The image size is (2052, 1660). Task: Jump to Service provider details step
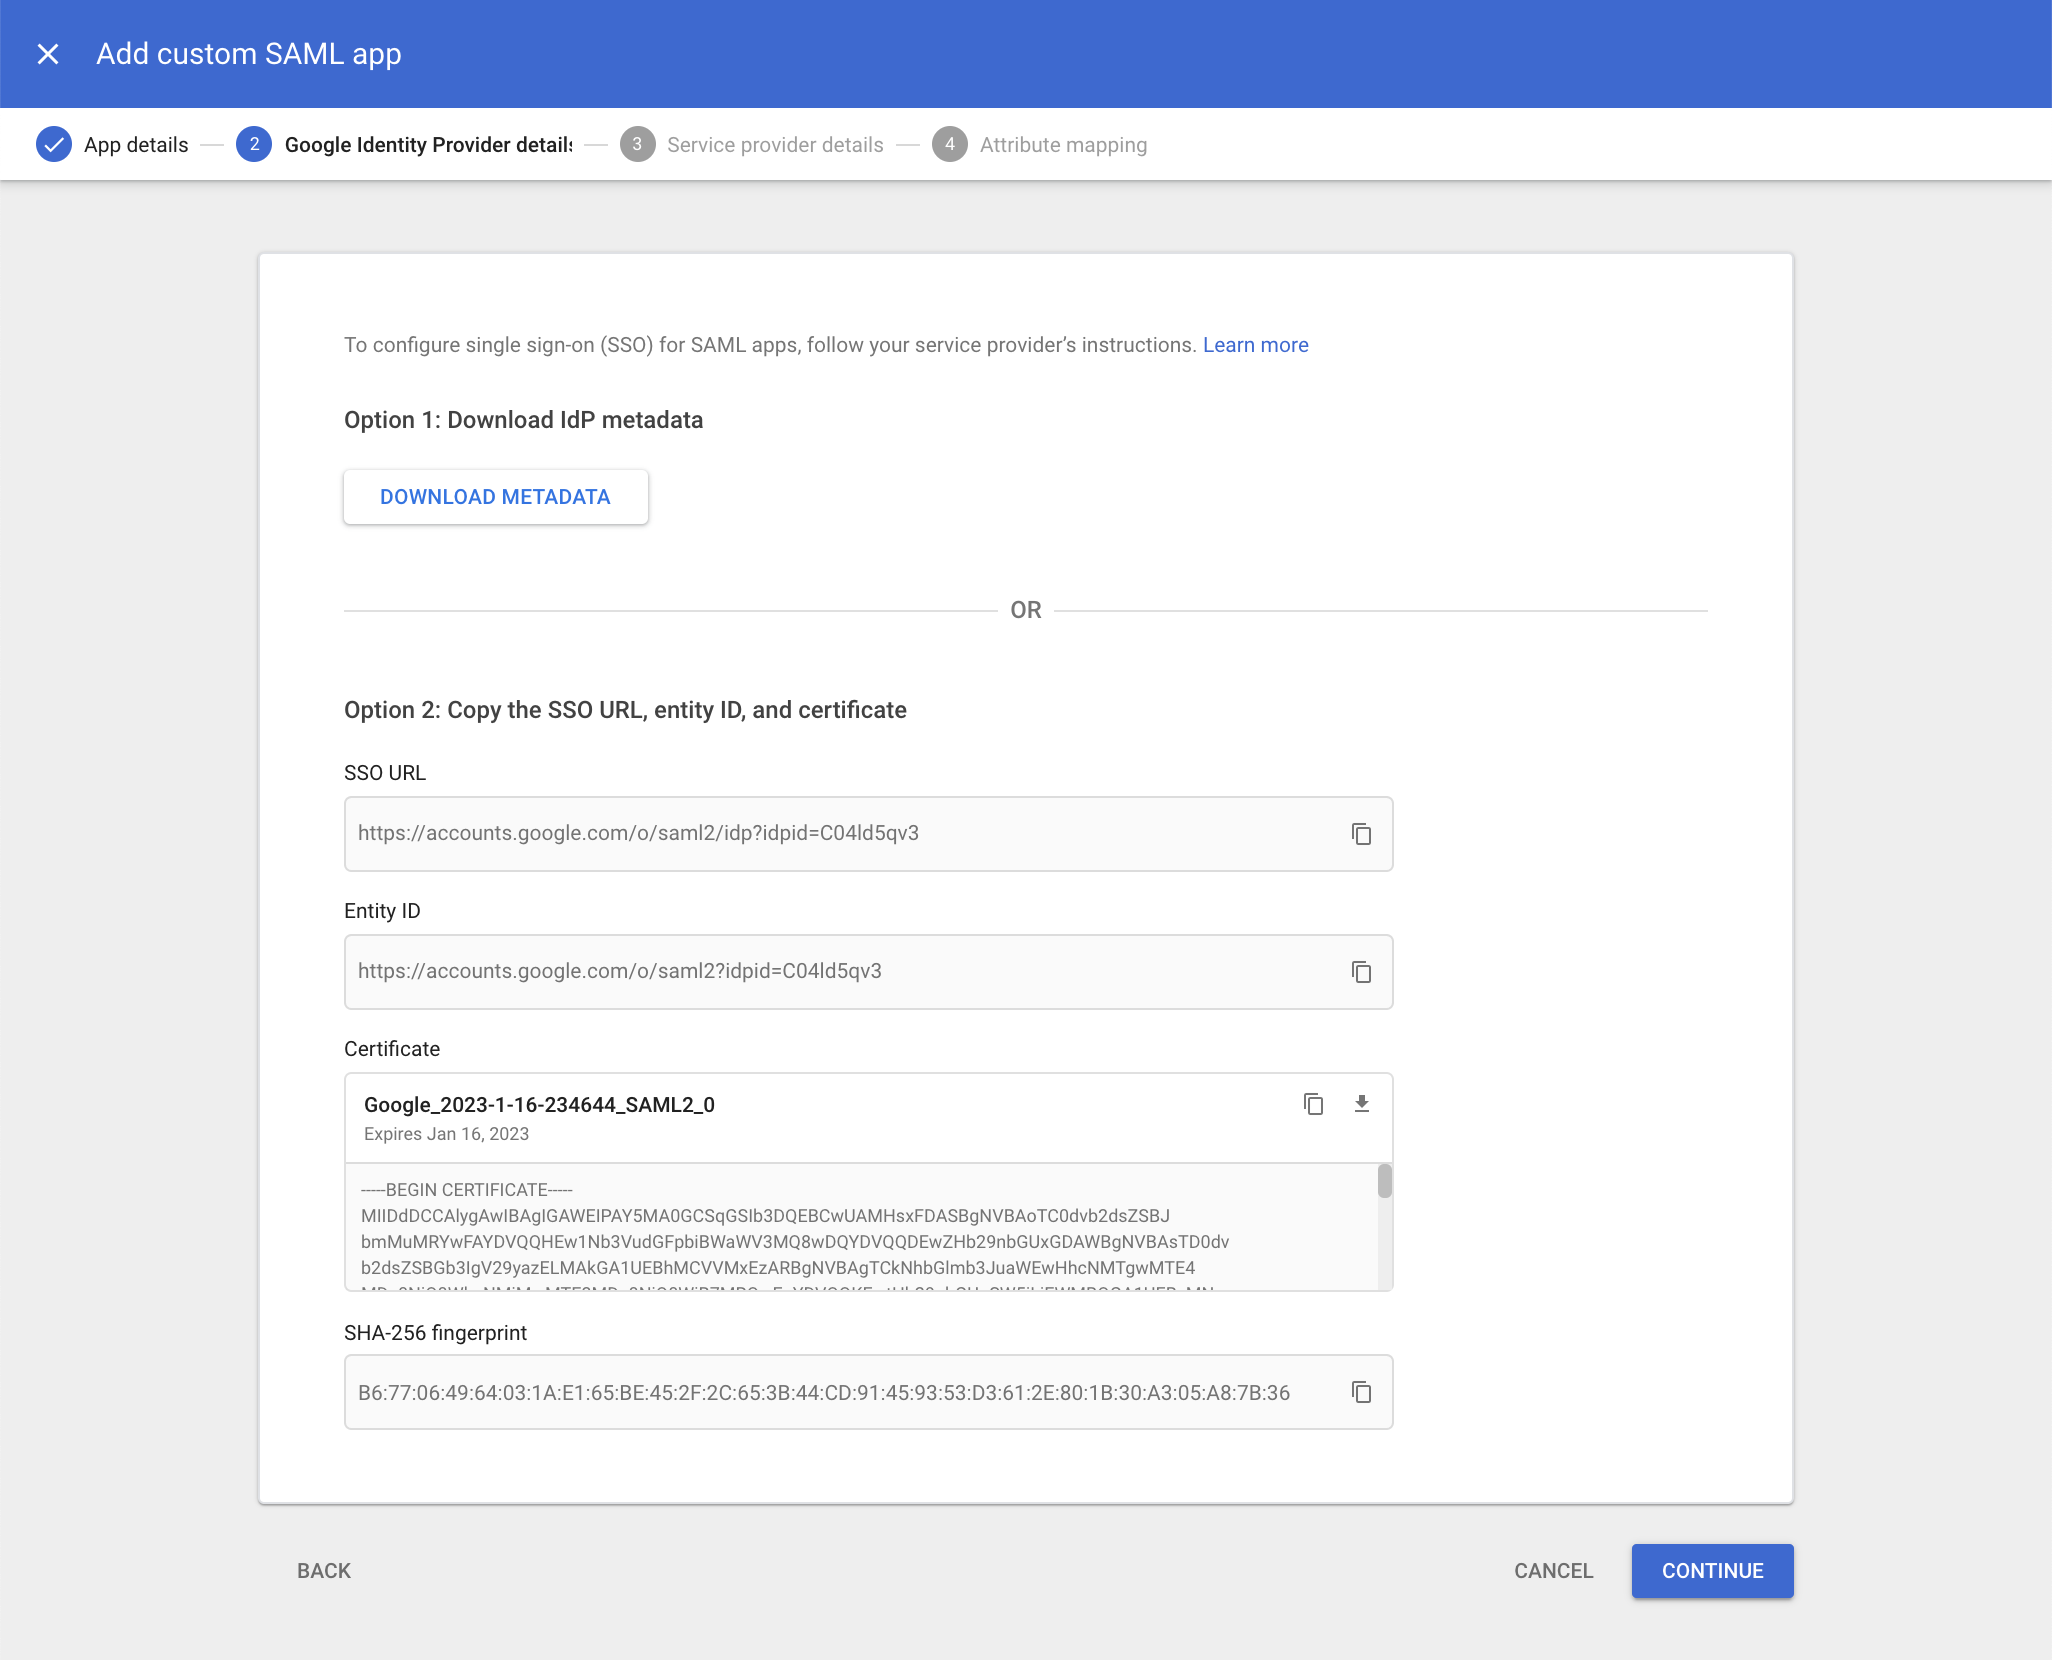tap(775, 145)
